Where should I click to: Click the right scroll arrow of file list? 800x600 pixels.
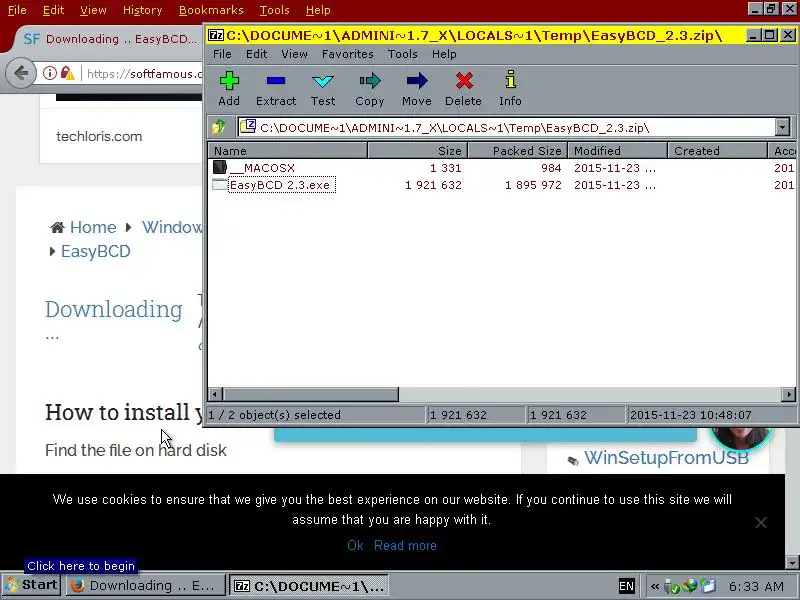789,394
